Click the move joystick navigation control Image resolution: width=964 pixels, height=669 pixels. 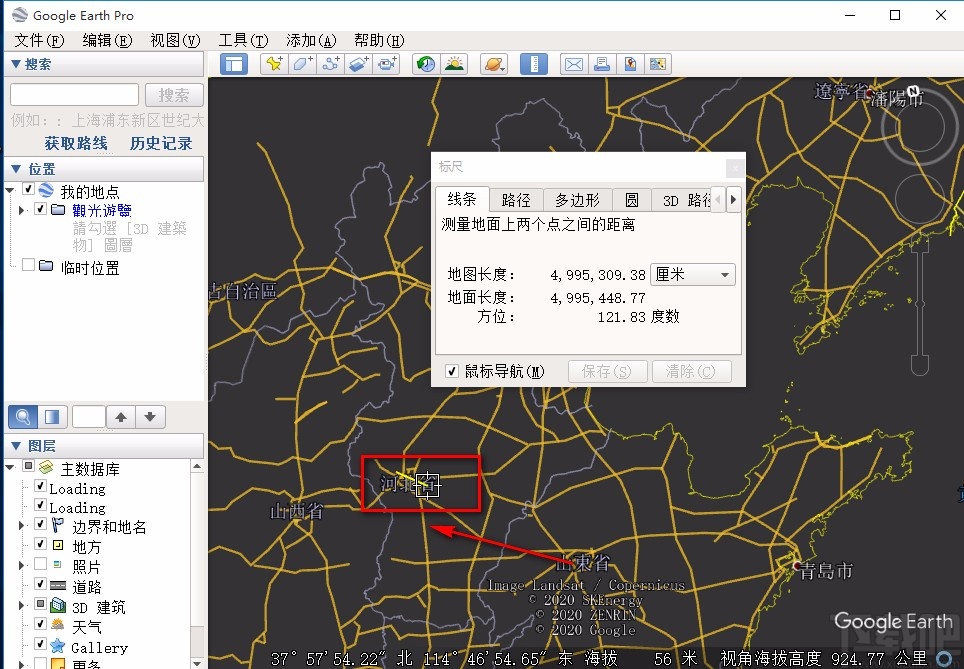pyautogui.click(x=919, y=198)
